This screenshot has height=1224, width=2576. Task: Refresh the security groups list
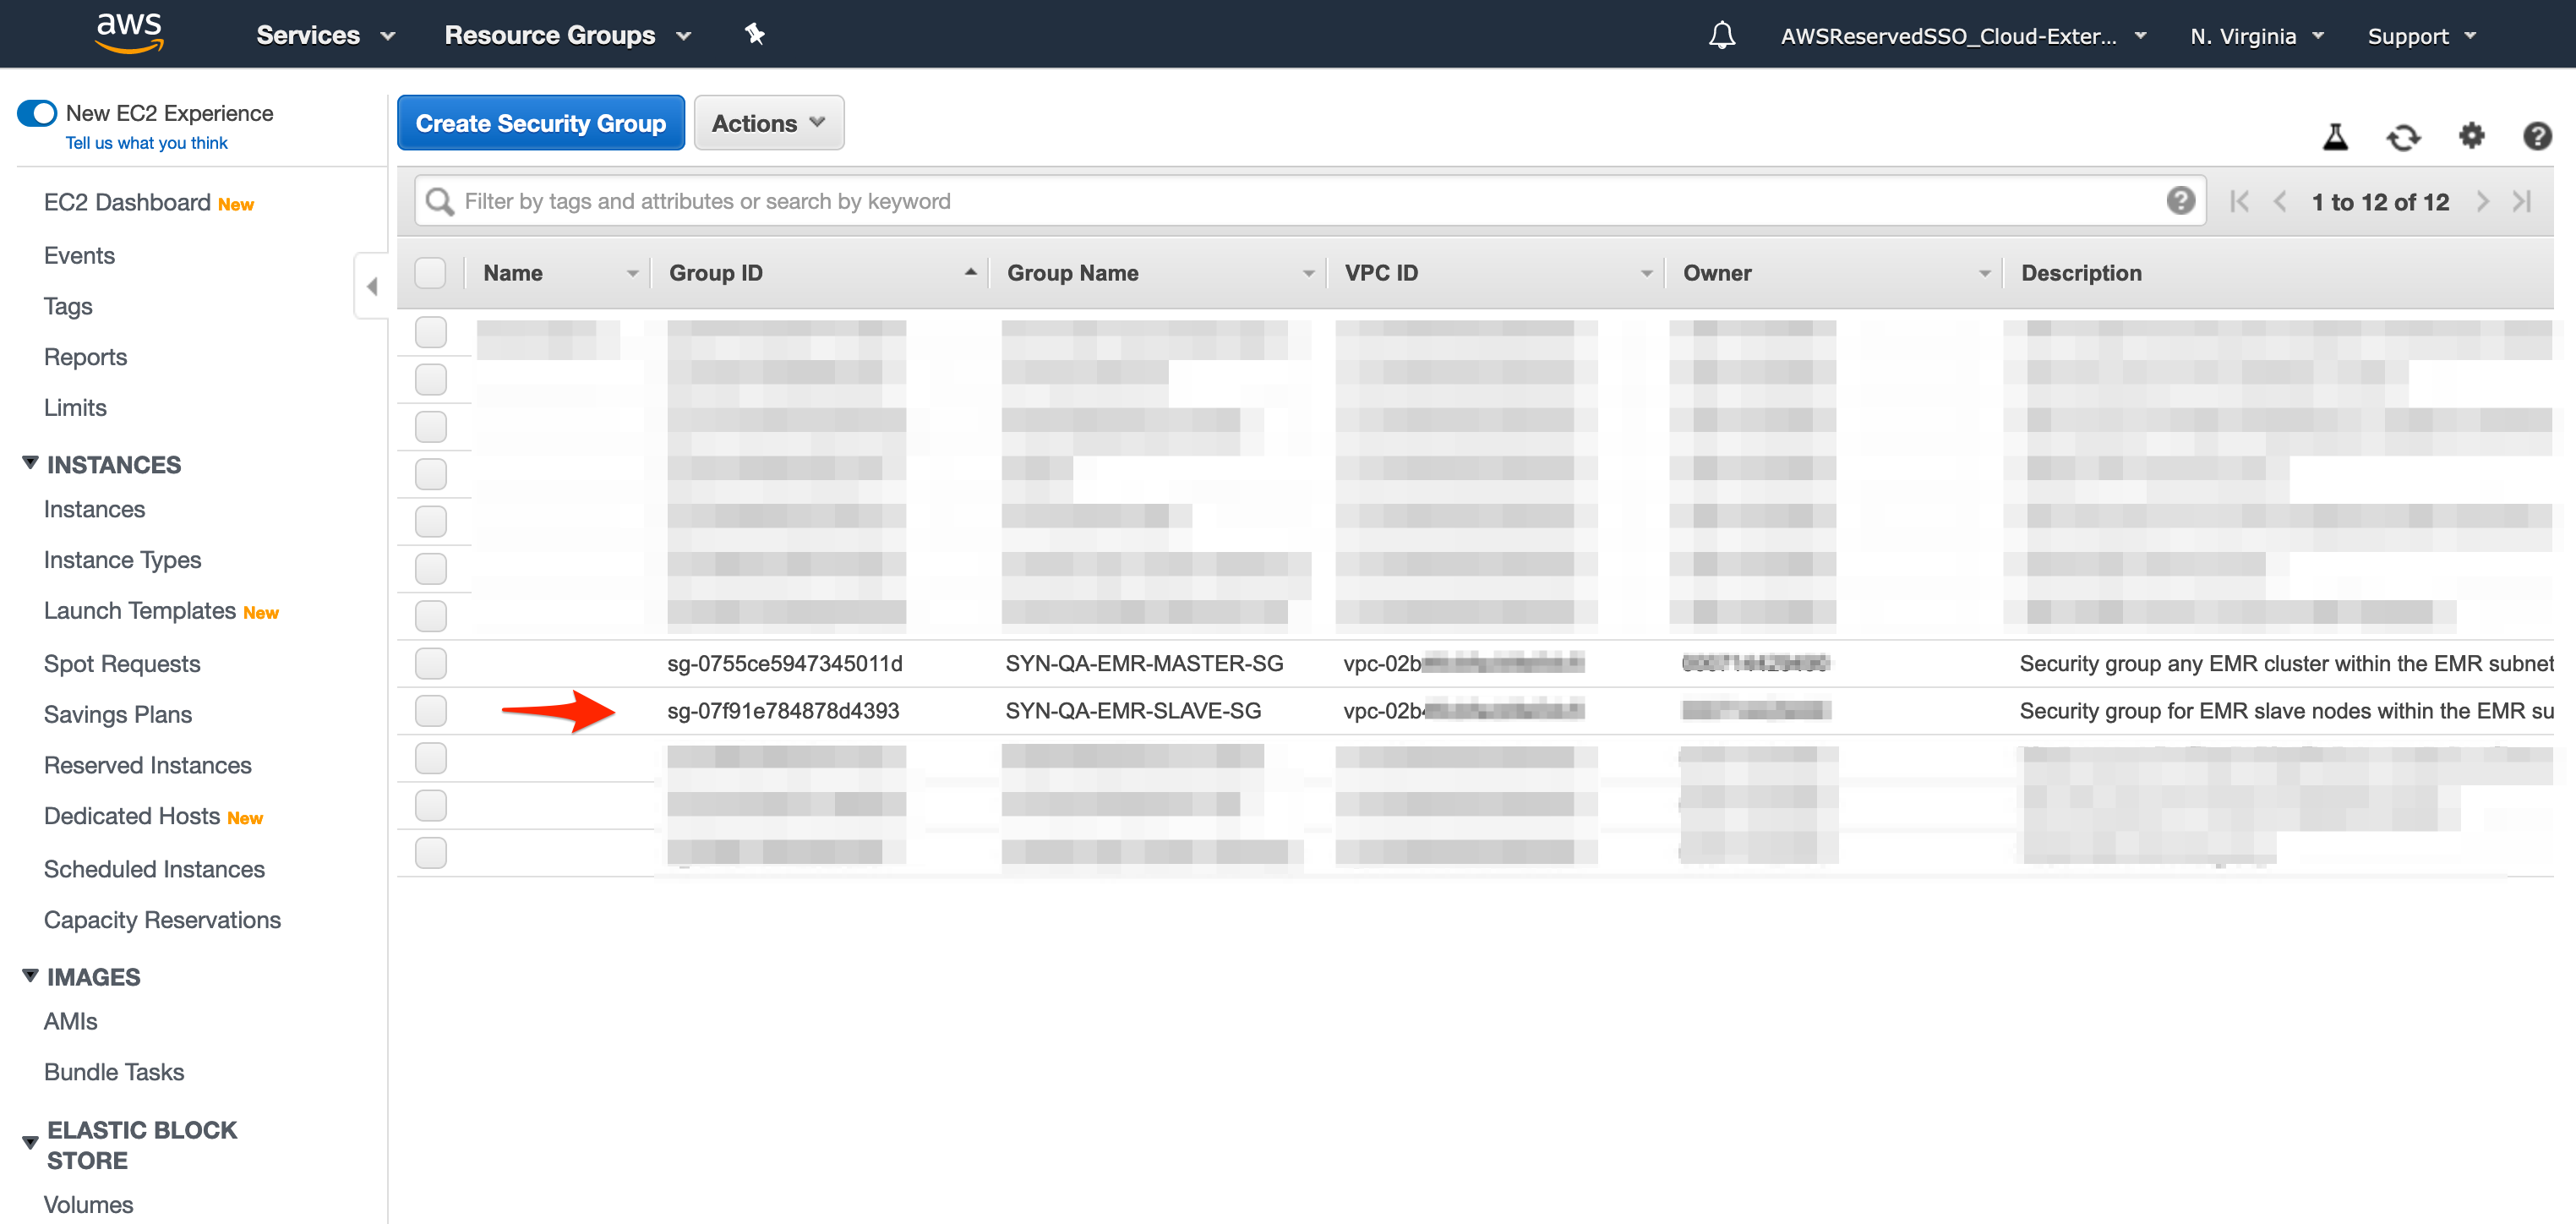point(2404,137)
